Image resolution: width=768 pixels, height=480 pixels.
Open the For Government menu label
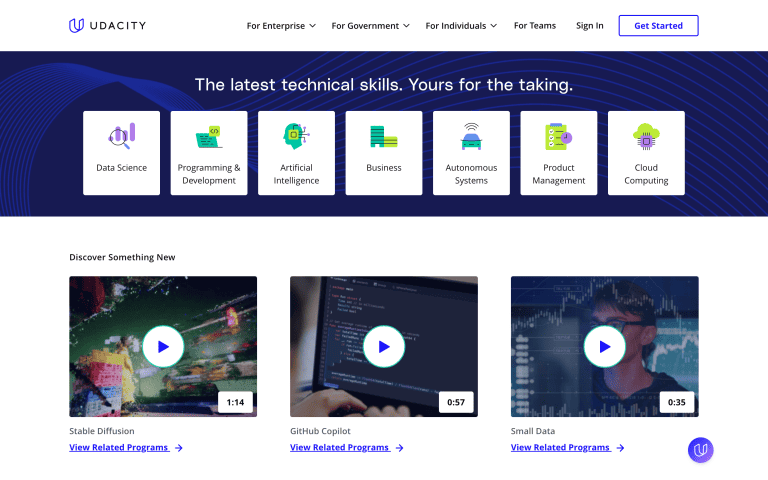(x=365, y=25)
